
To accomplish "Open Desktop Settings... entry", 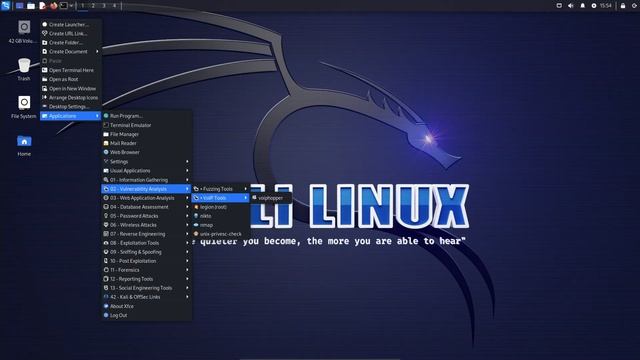I will tap(71, 107).
